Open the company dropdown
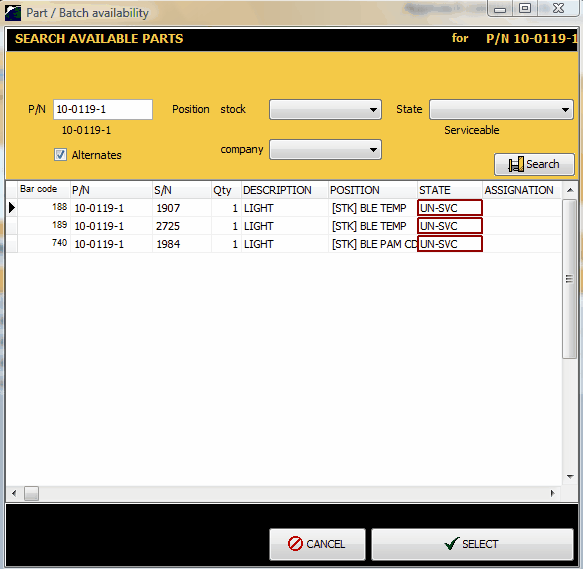This screenshot has width=583, height=569. [325, 150]
